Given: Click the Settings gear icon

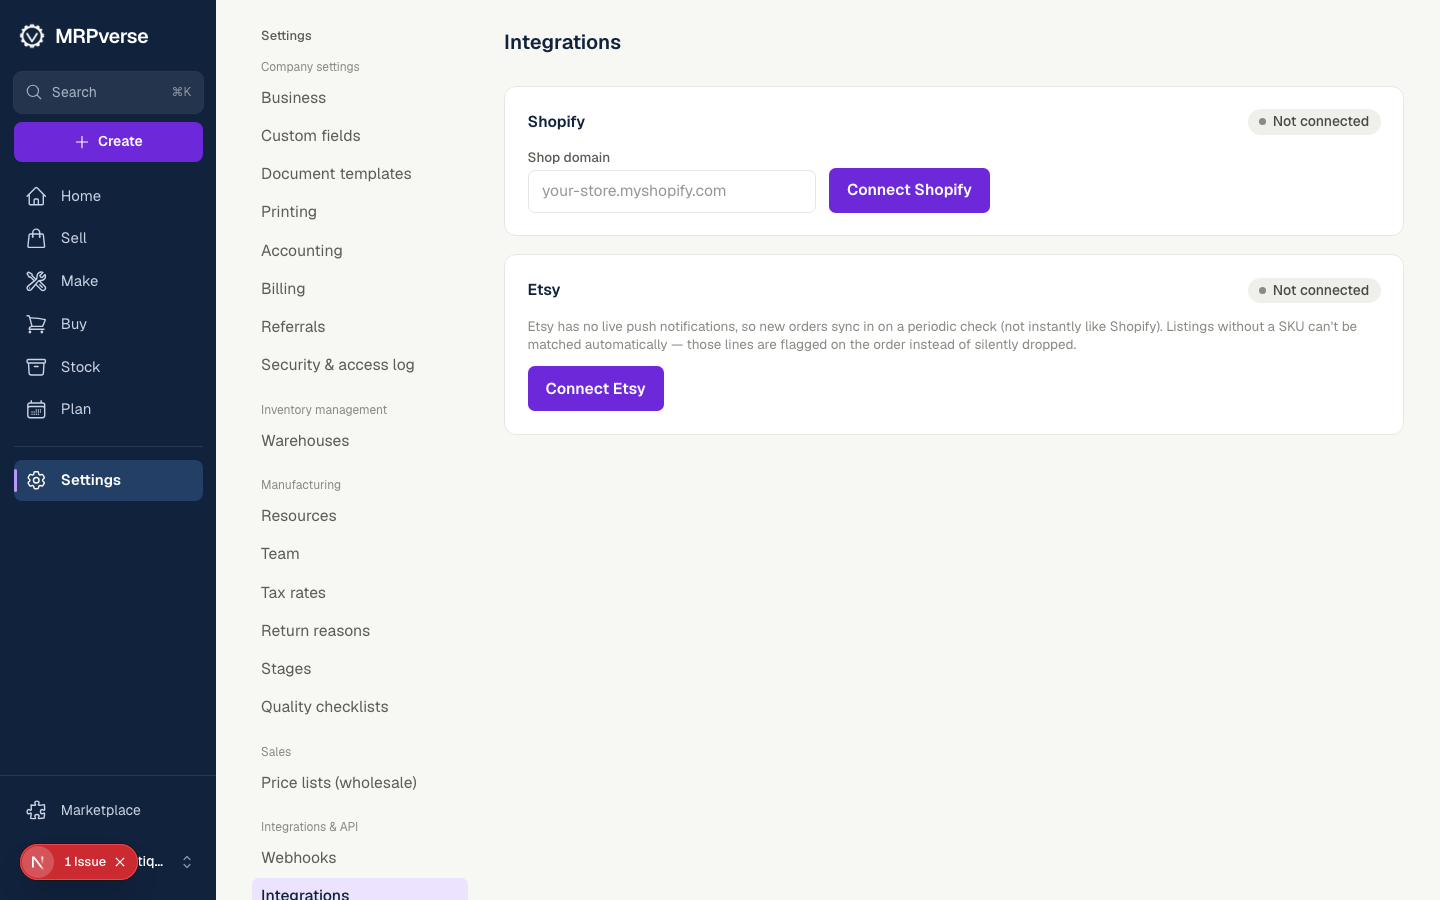Looking at the screenshot, I should [x=36, y=480].
